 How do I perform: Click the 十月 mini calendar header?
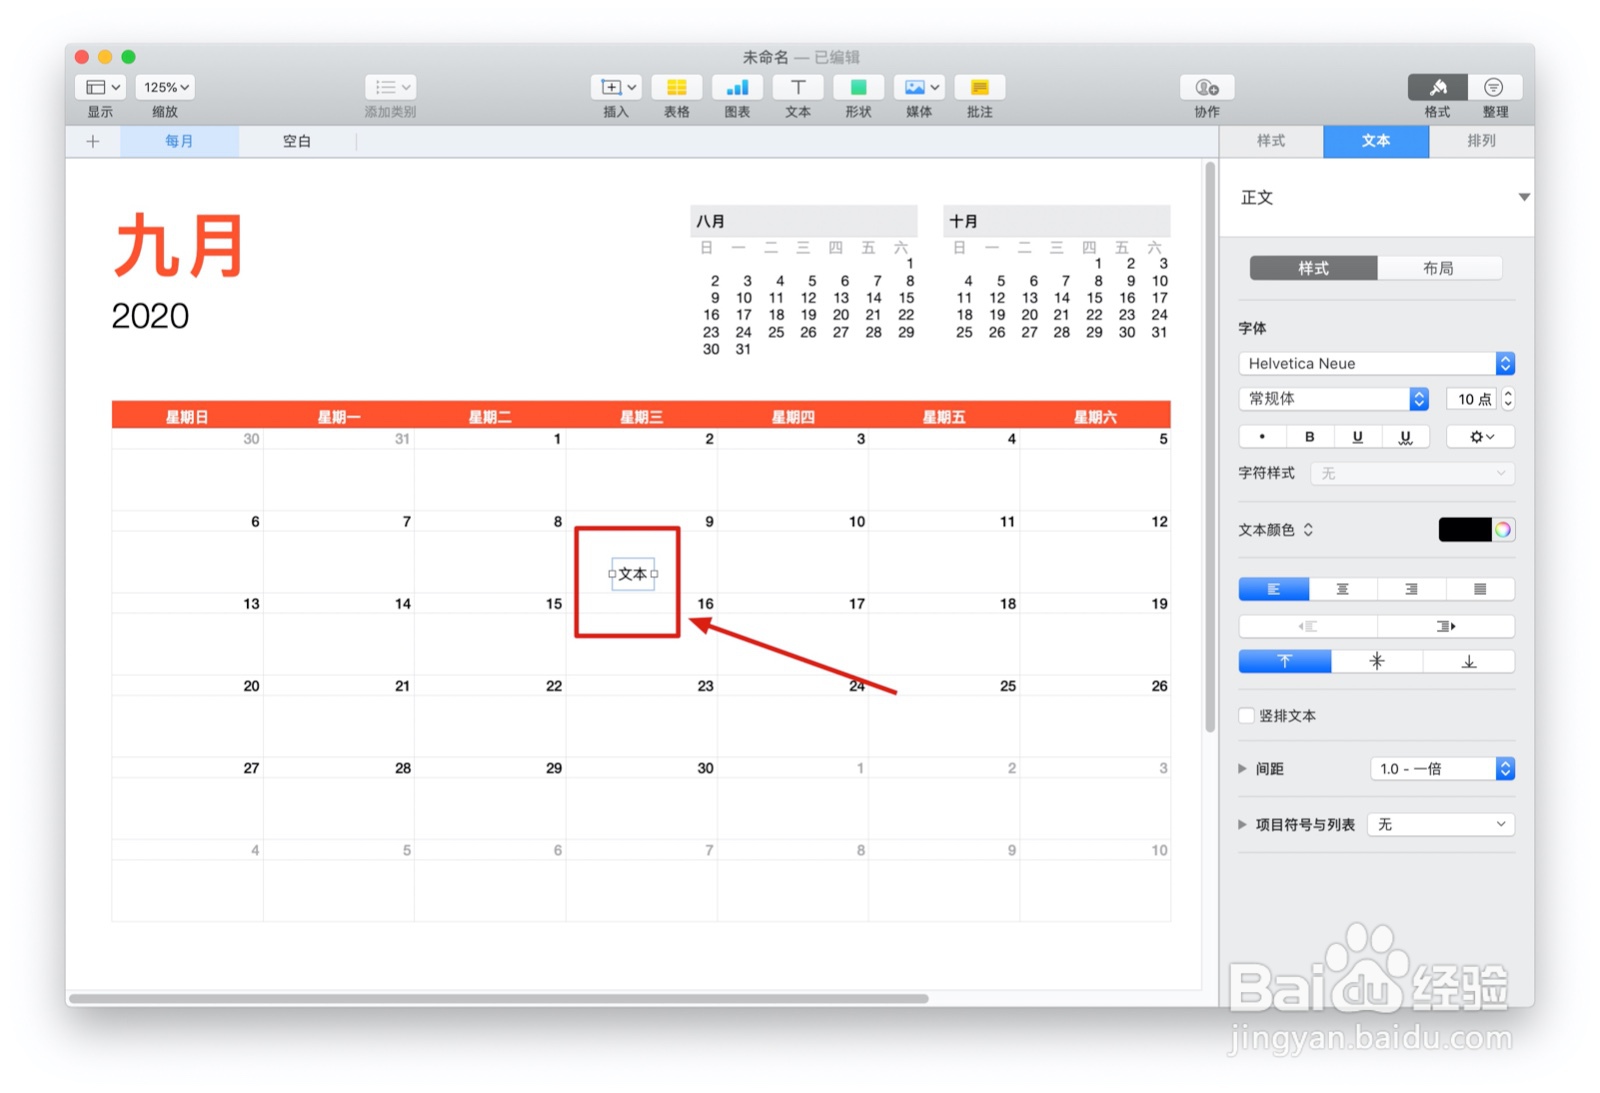pyautogui.click(x=1056, y=221)
